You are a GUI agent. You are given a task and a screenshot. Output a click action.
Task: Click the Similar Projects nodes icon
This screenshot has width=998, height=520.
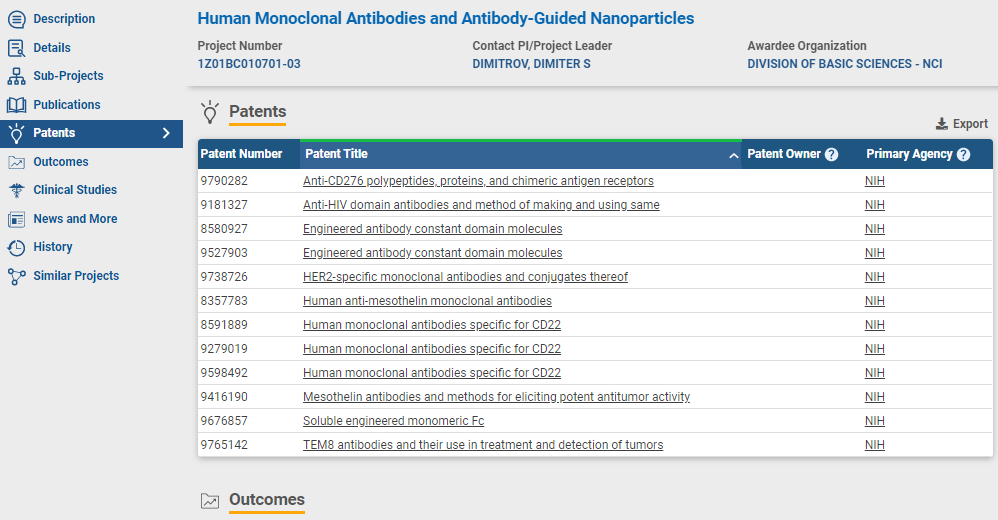click(x=16, y=276)
